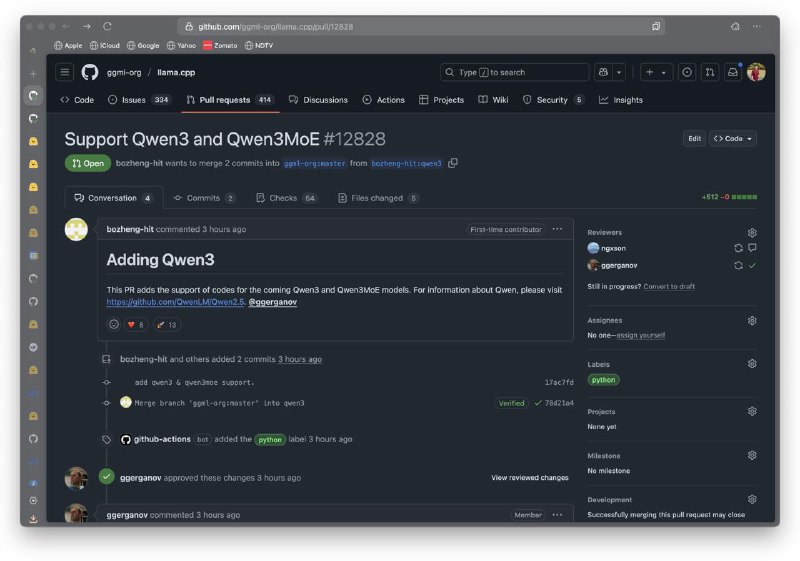Go forward in browser history
This screenshot has width=800, height=561.
pyautogui.click(x=87, y=26)
